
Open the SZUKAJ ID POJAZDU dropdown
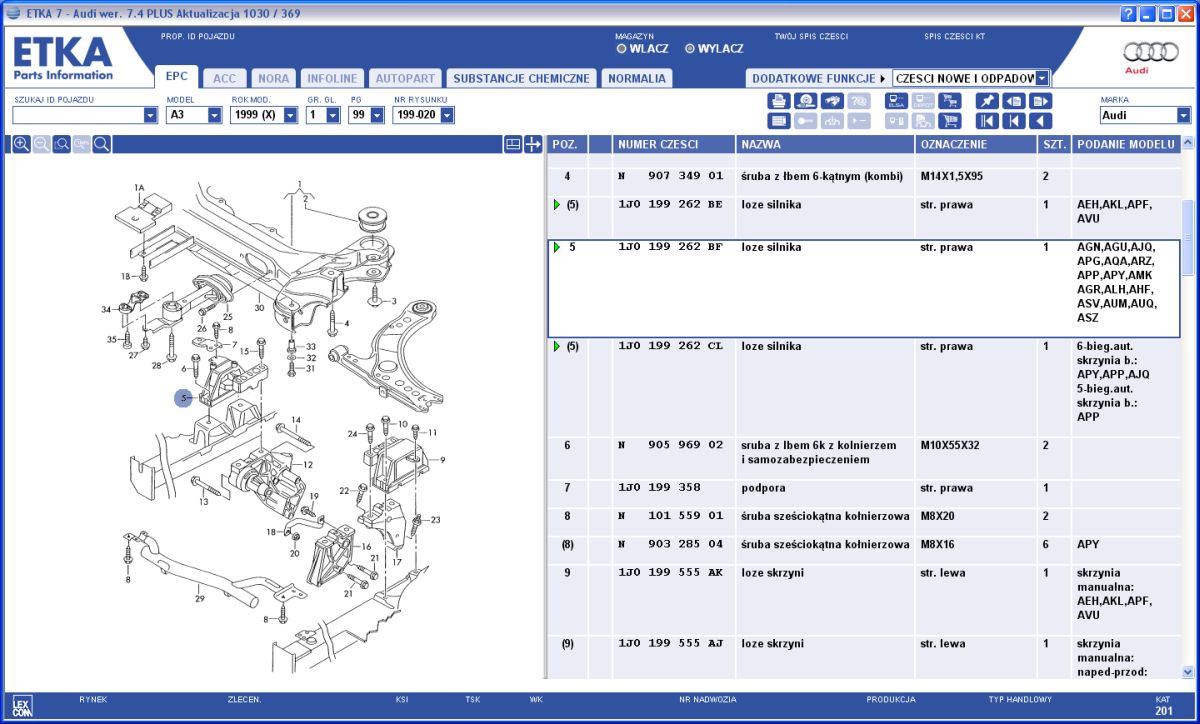coord(150,115)
